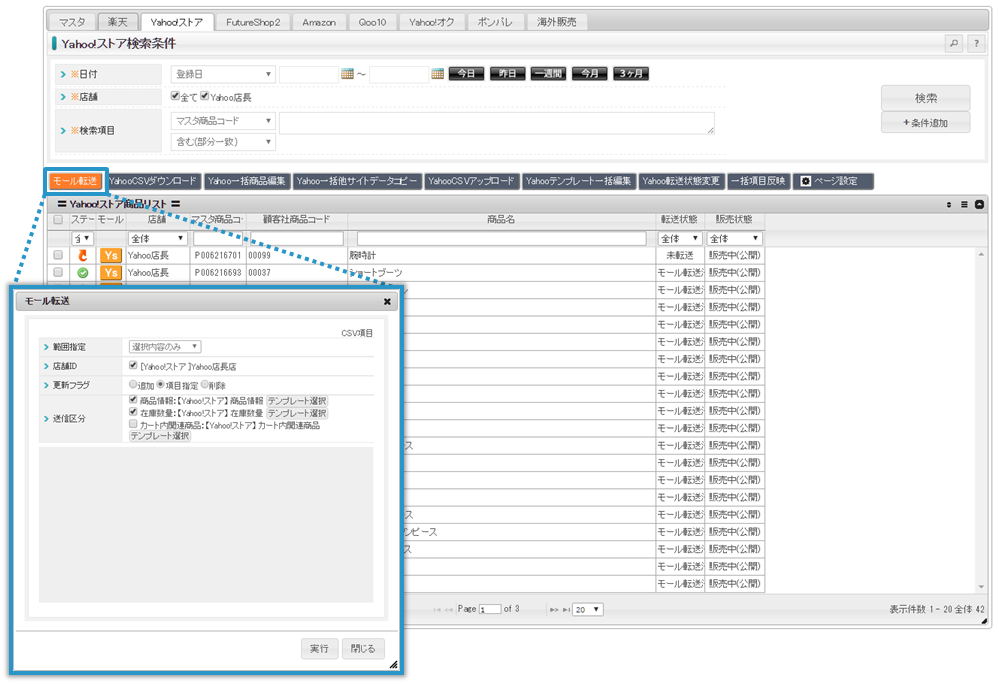Click the Ys mall icon for P006216693
Image resolution: width=999 pixels, height=684 pixels.
(111, 273)
